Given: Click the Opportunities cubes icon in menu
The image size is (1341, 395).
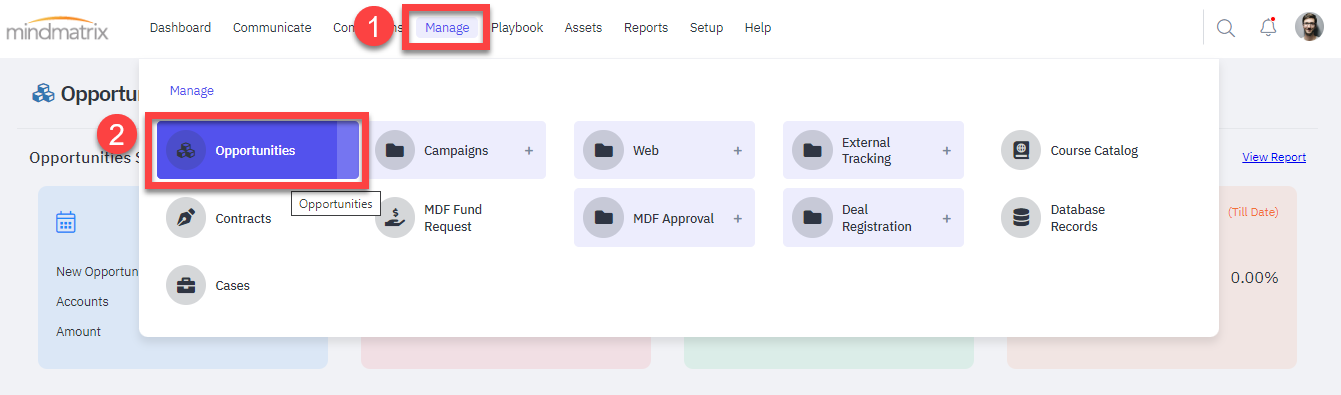Looking at the screenshot, I should click(x=186, y=151).
